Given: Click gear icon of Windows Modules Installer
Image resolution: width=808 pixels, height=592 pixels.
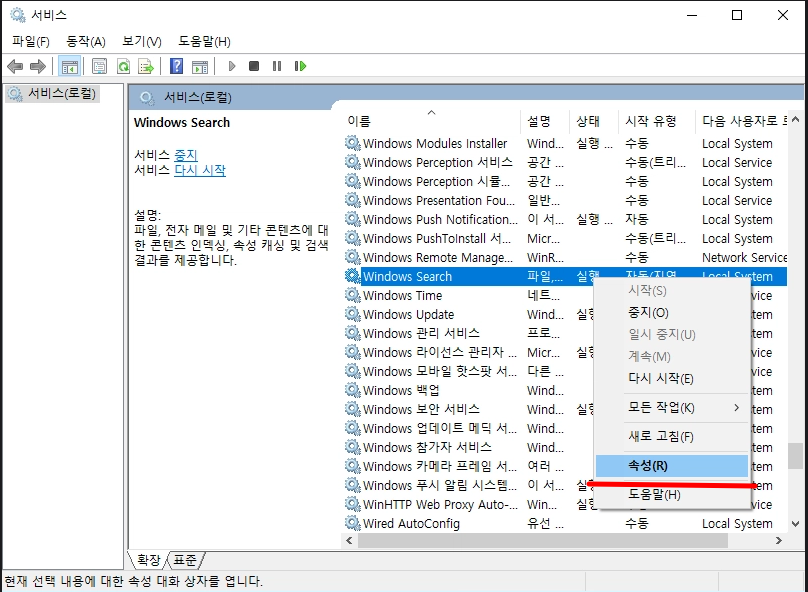Looking at the screenshot, I should click(x=352, y=143).
